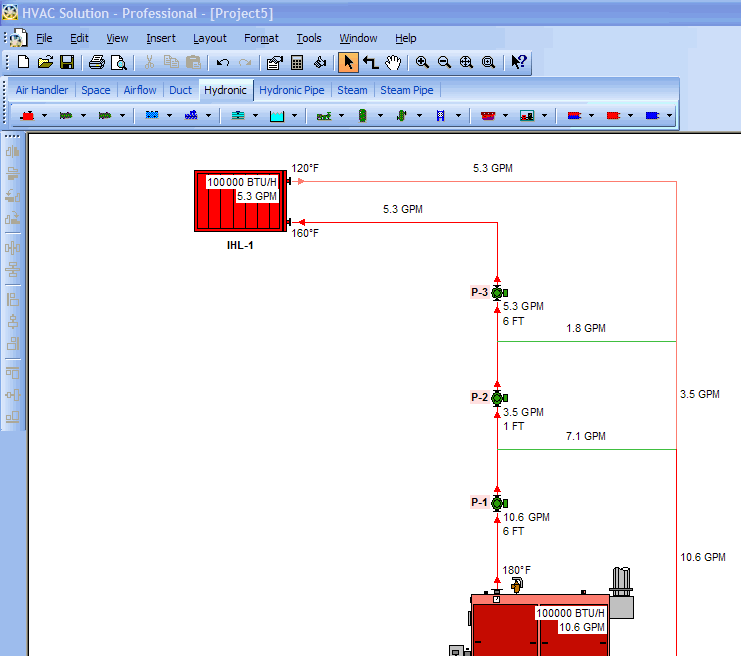The width and height of the screenshot is (741, 656).
Task: Zoom out of the drawing
Action: coord(444,62)
